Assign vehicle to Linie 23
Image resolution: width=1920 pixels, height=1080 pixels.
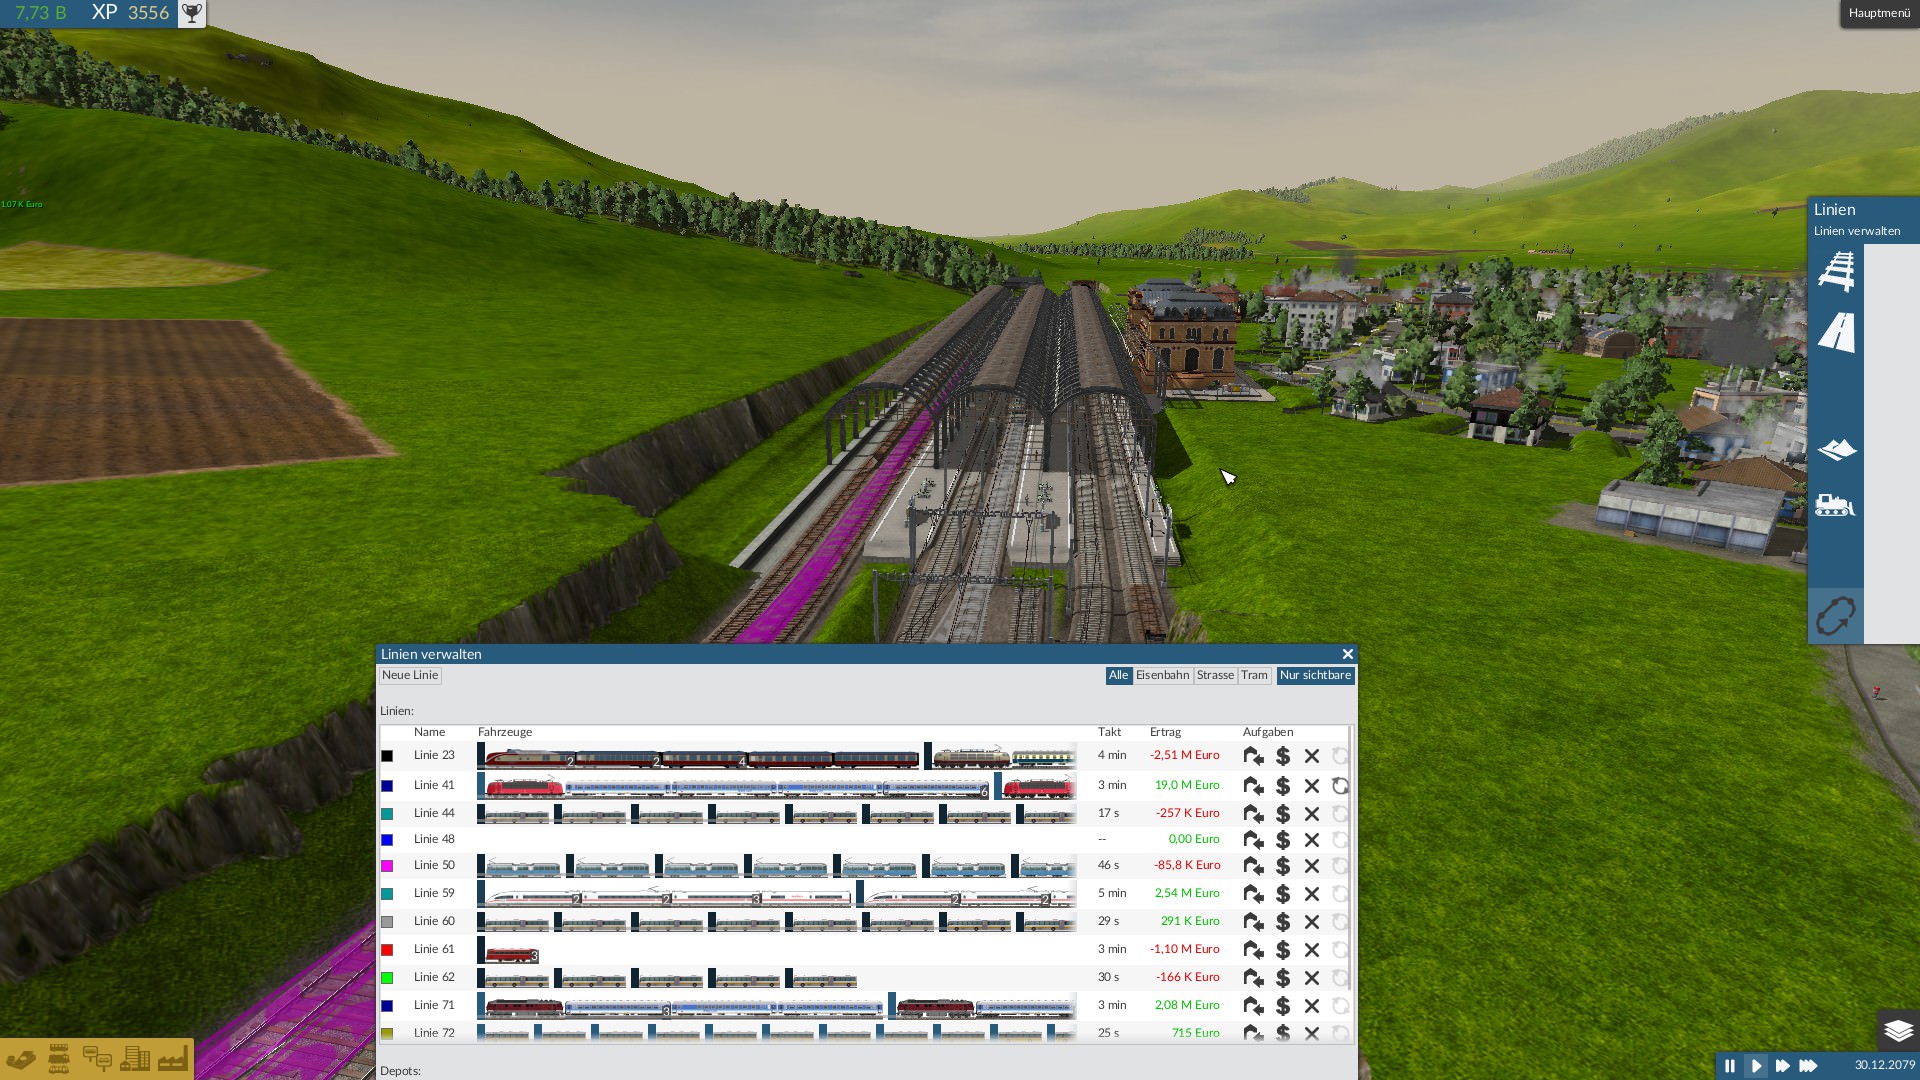(1253, 756)
